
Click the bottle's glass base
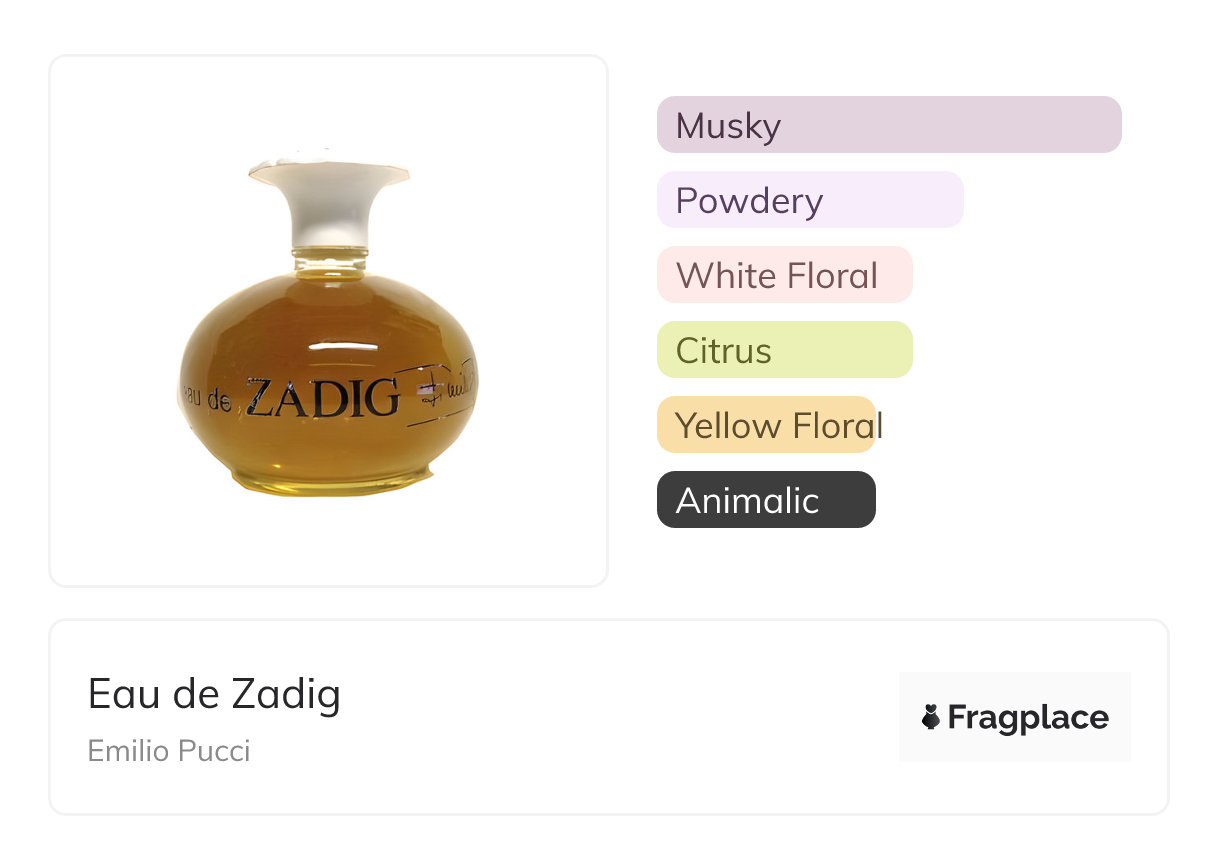(330, 482)
